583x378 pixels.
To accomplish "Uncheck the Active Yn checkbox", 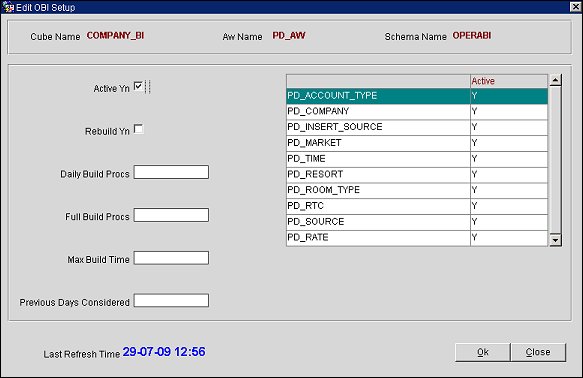I will point(138,86).
